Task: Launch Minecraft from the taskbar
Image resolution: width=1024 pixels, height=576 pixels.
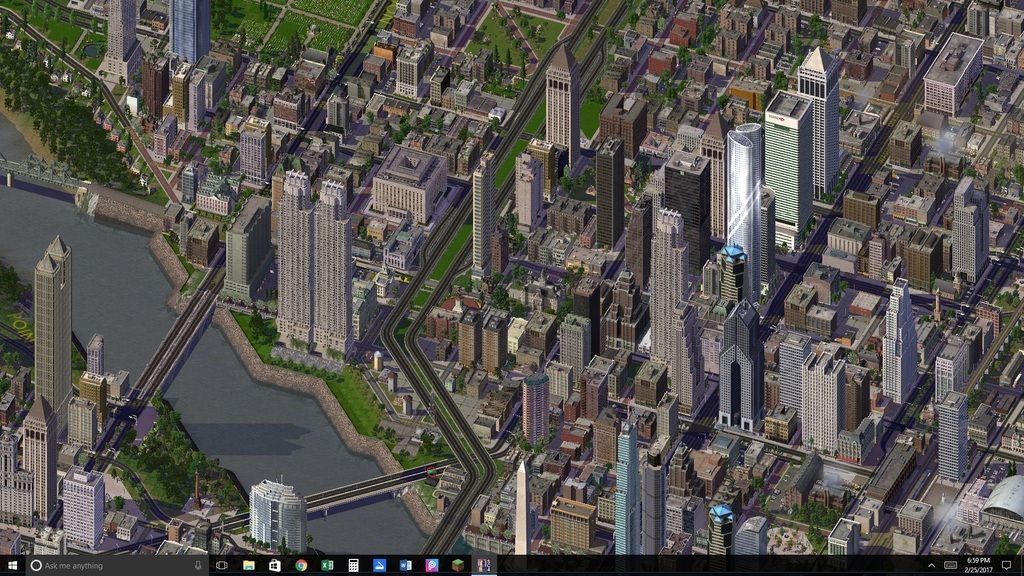Action: coord(458,566)
